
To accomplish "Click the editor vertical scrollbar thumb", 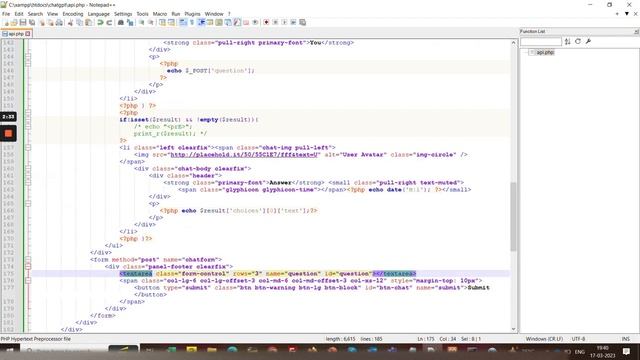I will [x=513, y=216].
